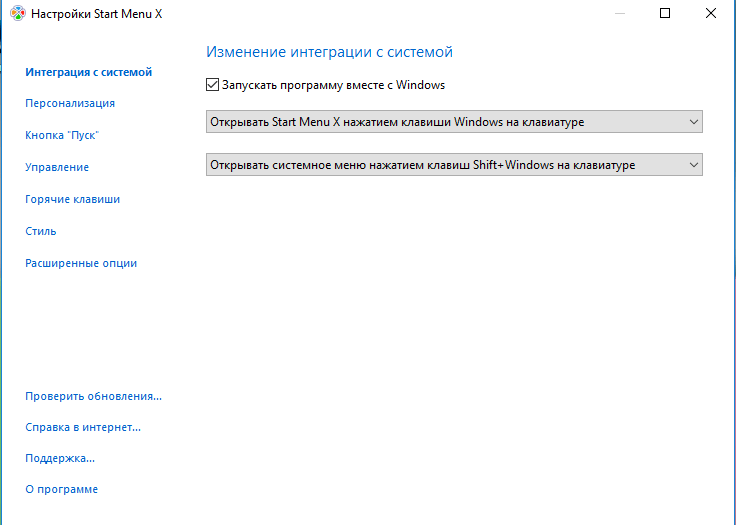Open the "Горячие клавиши" section
The image size is (736, 525).
(73, 199)
